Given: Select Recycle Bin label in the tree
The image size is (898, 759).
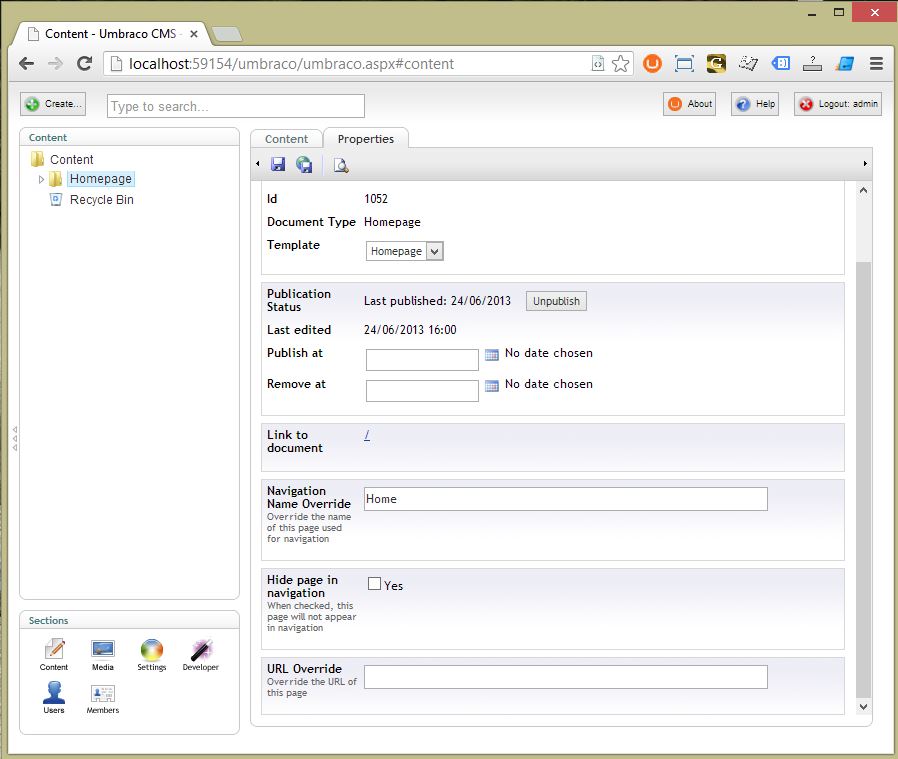Looking at the screenshot, I should 102,199.
